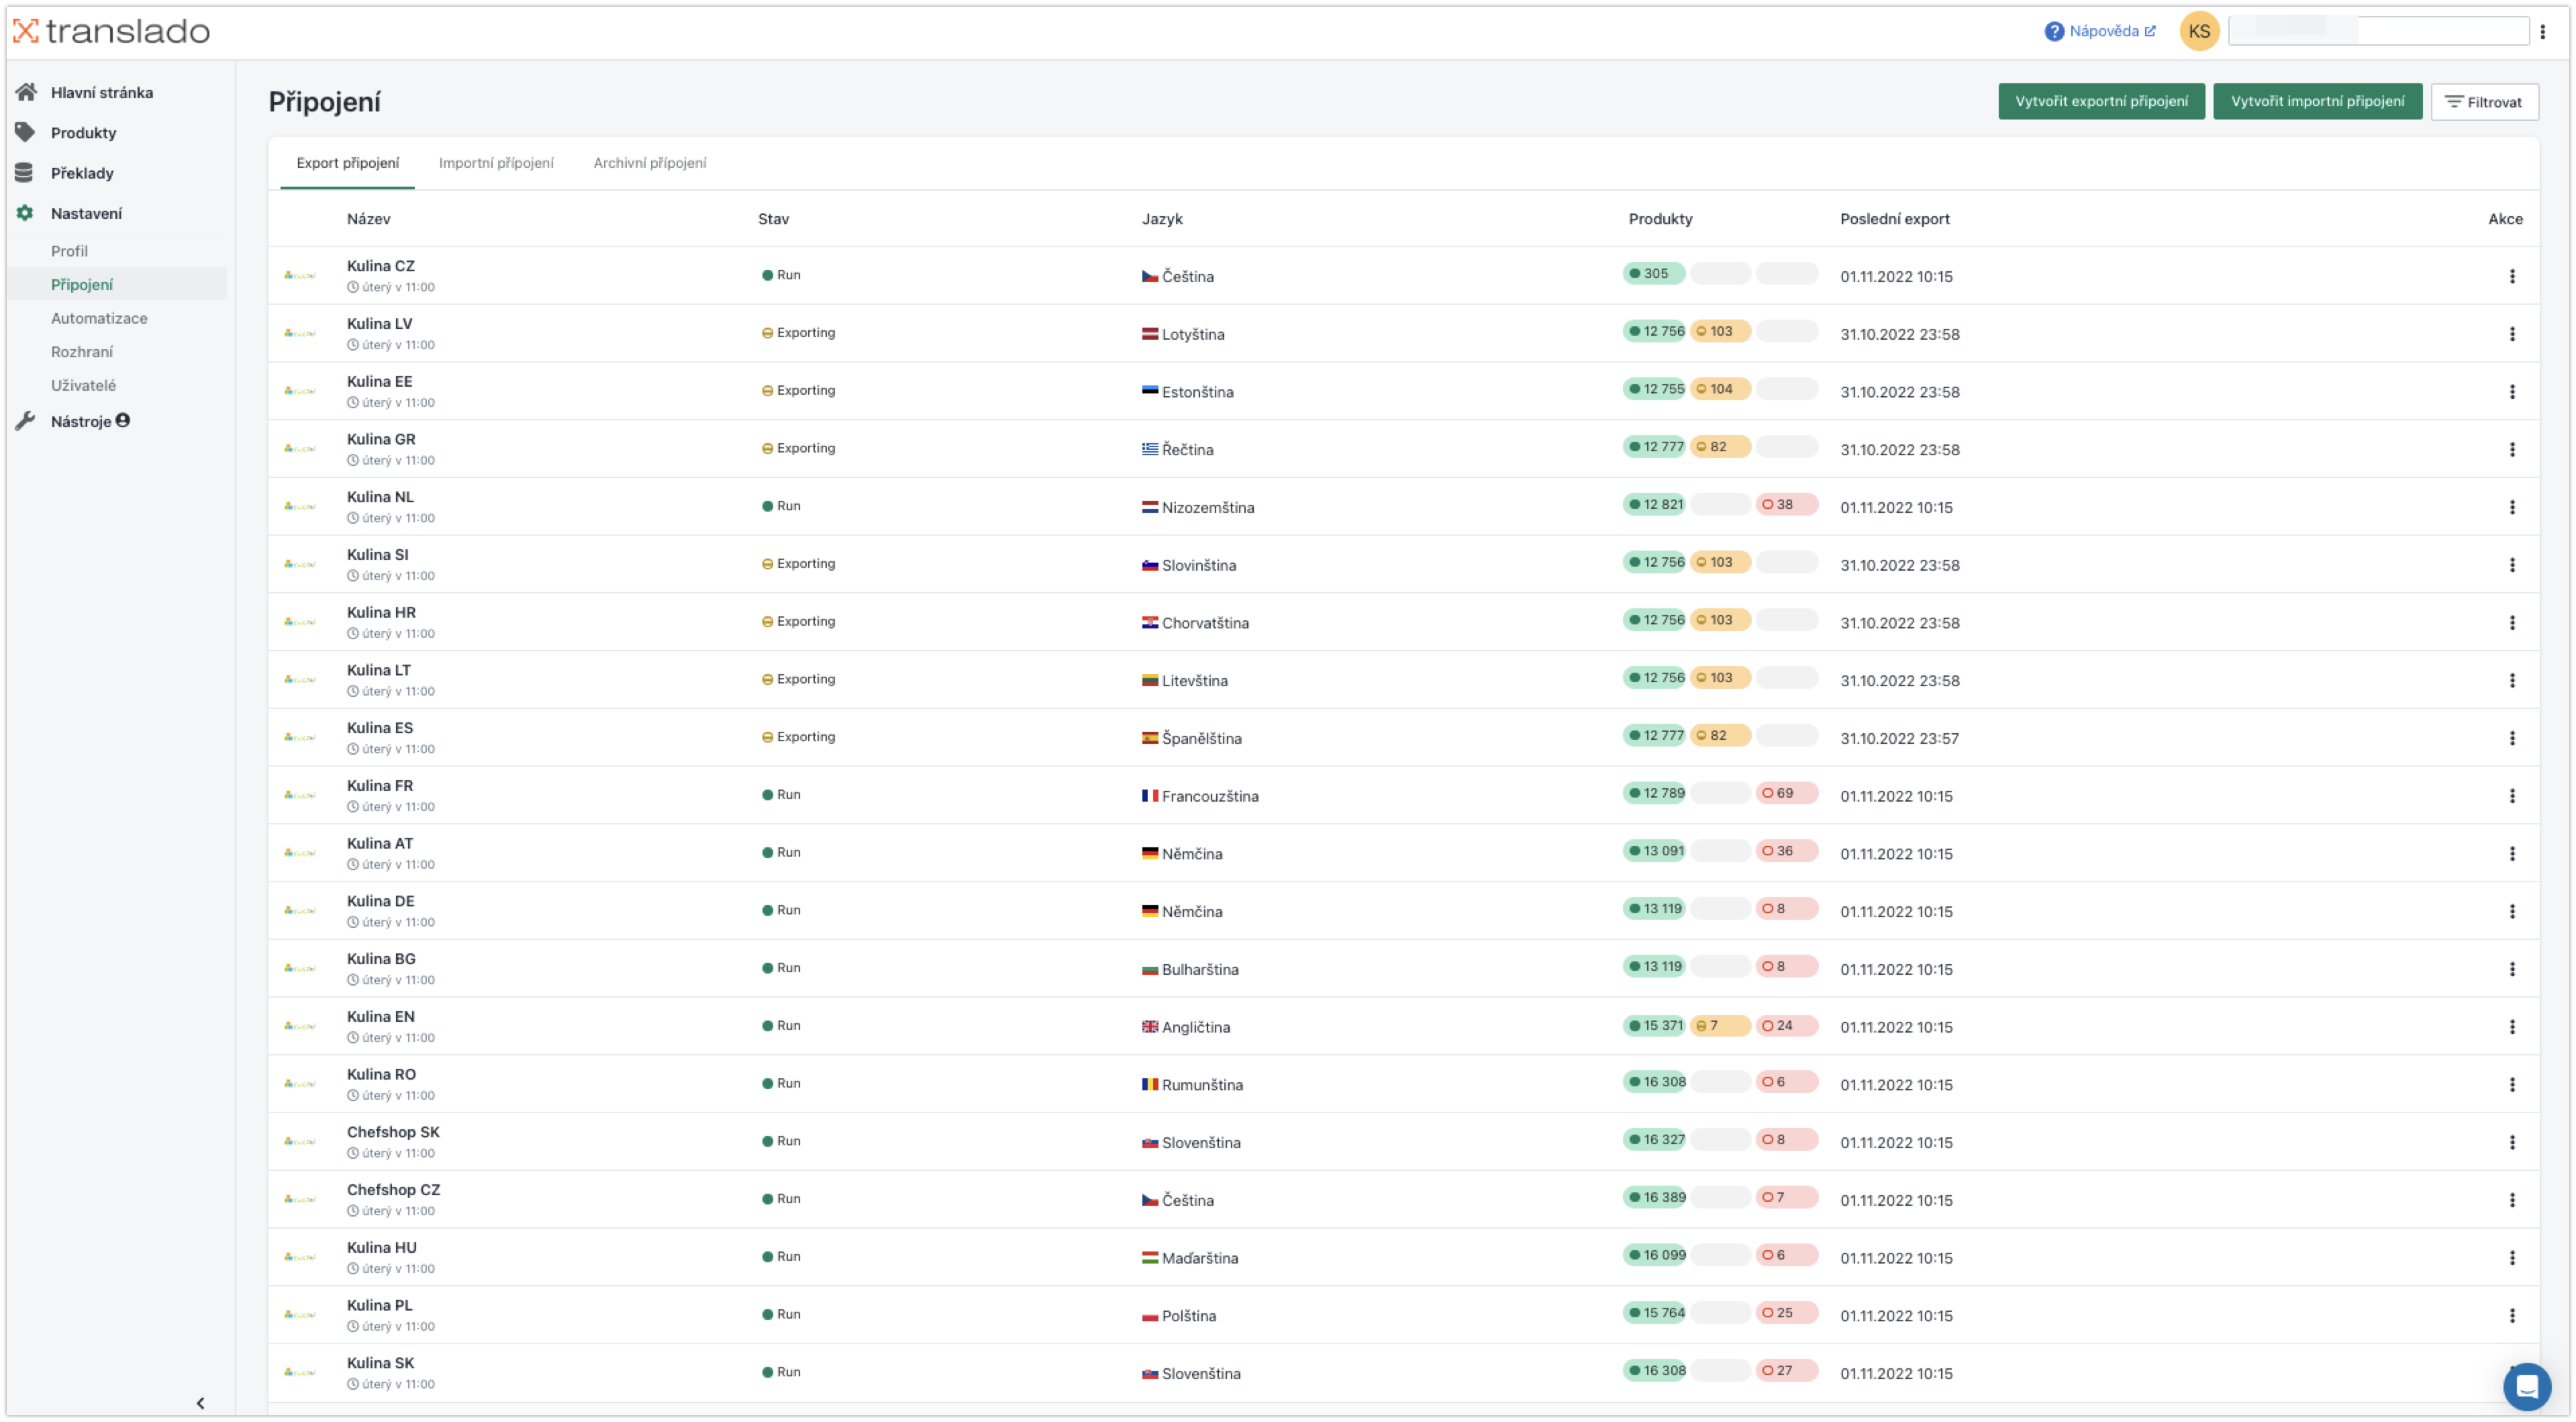The width and height of the screenshot is (2576, 1422).
Task: Click the green 13 091 badge for Kulina AT
Action: pyautogui.click(x=1653, y=851)
